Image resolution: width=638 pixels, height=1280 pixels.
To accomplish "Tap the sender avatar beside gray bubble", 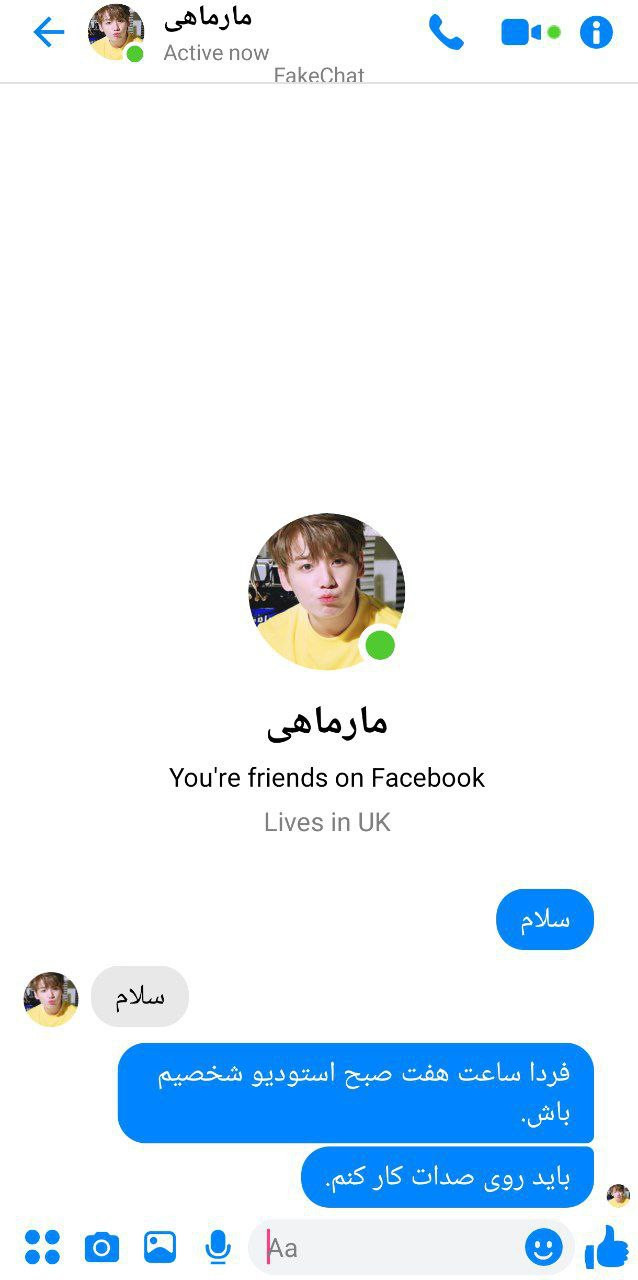I will point(51,999).
